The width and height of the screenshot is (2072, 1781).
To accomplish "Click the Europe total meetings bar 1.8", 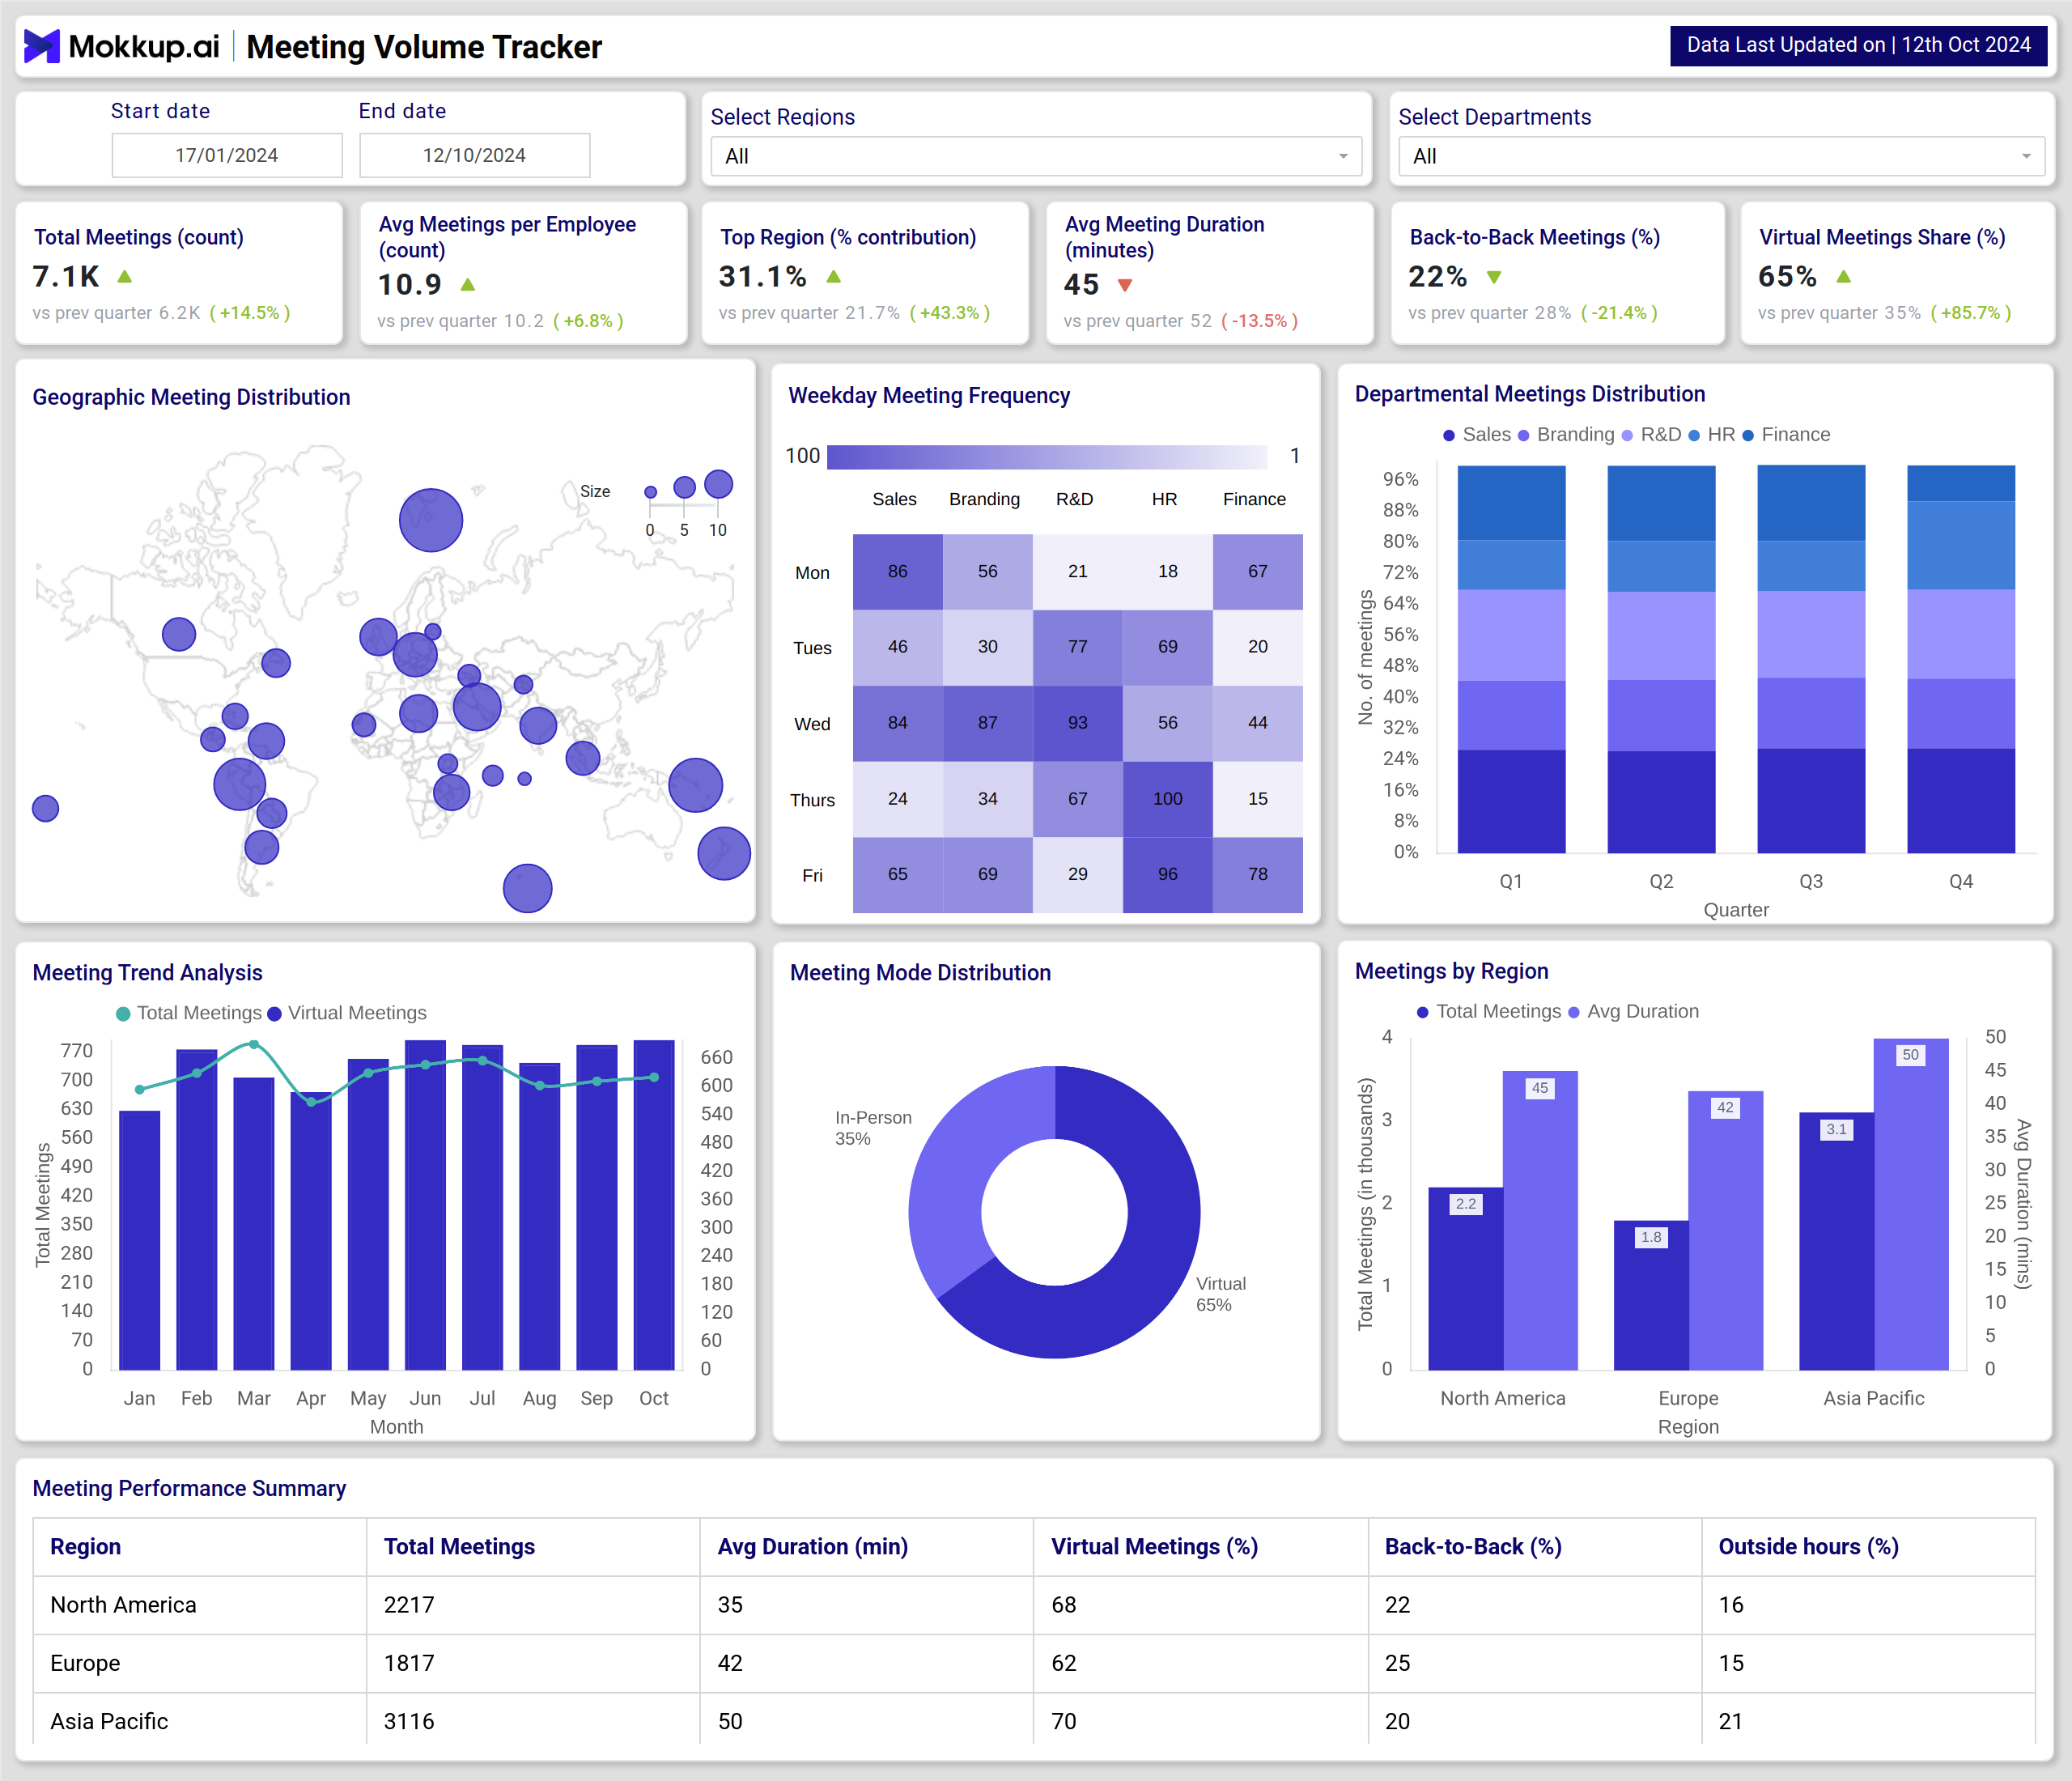I will point(1651,1295).
